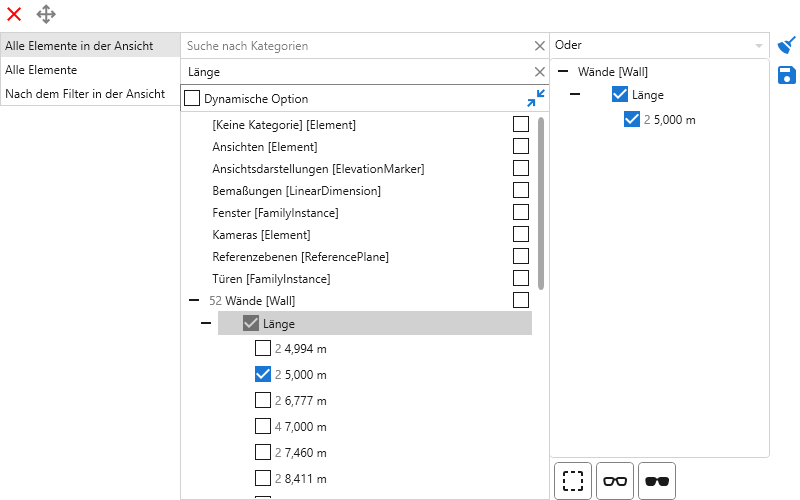Click the dashed rectangle selection icon
The image size is (800, 500).
click(573, 481)
